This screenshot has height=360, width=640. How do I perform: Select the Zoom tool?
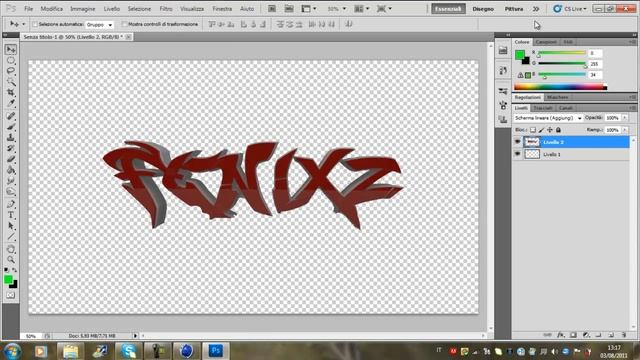click(x=11, y=260)
